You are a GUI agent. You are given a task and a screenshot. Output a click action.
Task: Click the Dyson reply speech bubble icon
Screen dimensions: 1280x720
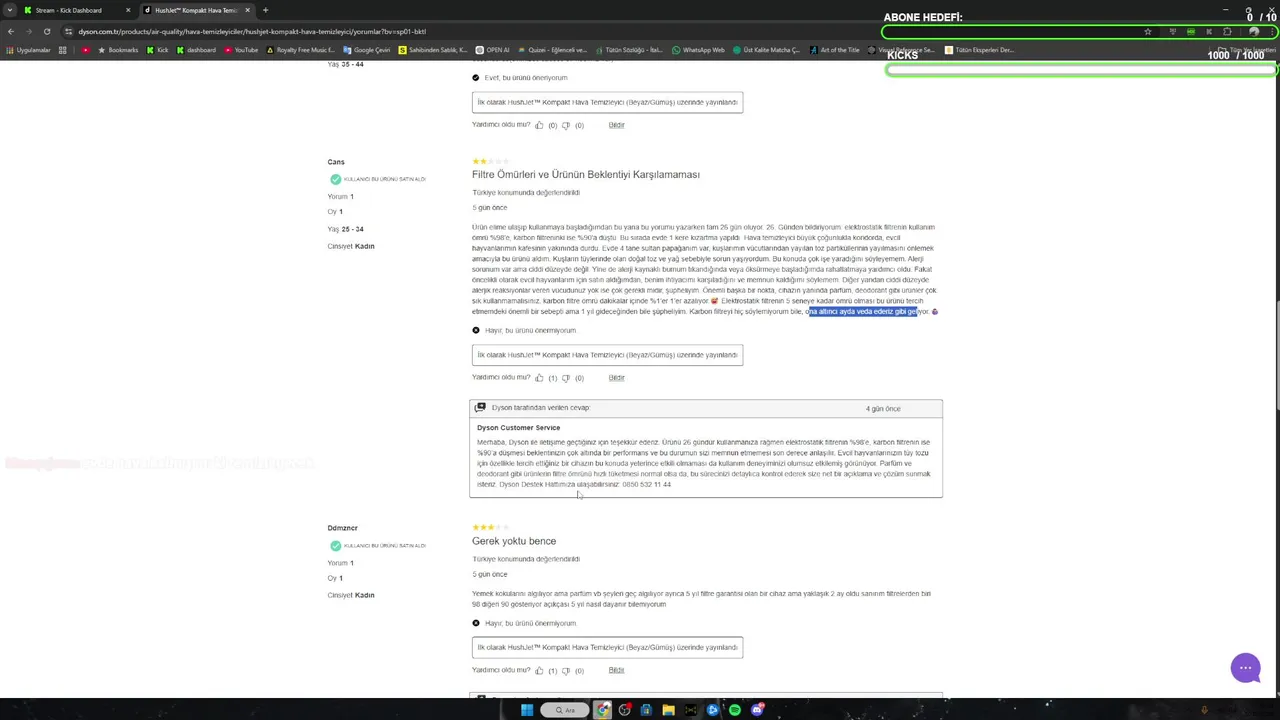tap(480, 408)
